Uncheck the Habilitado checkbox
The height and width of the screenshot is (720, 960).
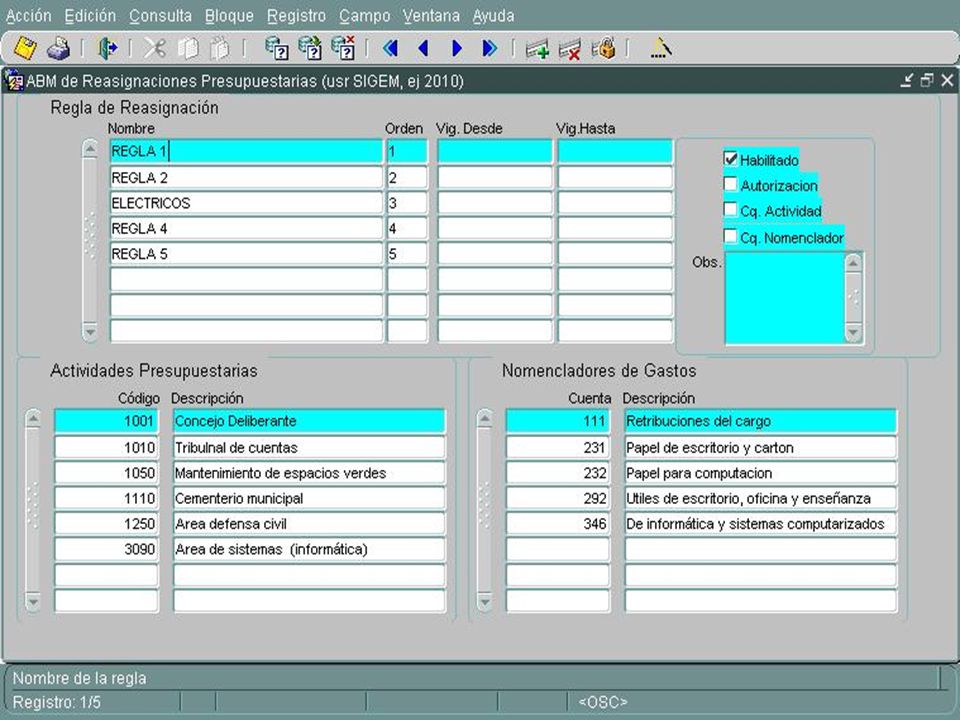tap(730, 159)
